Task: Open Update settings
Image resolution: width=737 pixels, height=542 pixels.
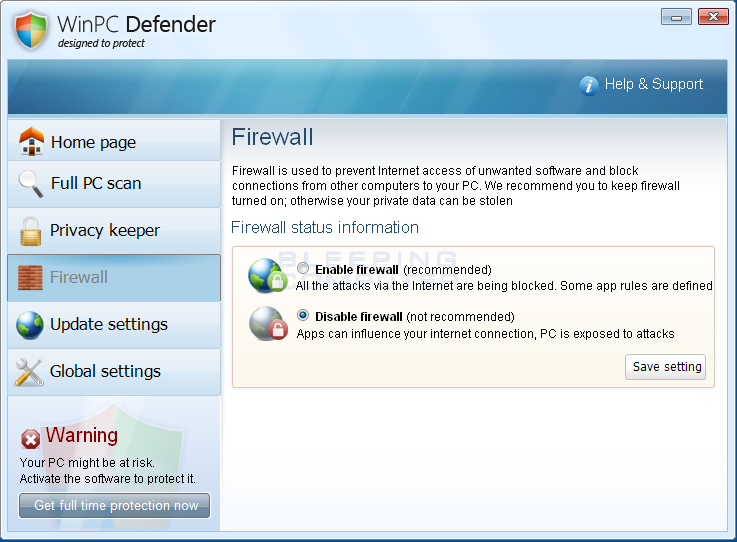Action: (114, 325)
